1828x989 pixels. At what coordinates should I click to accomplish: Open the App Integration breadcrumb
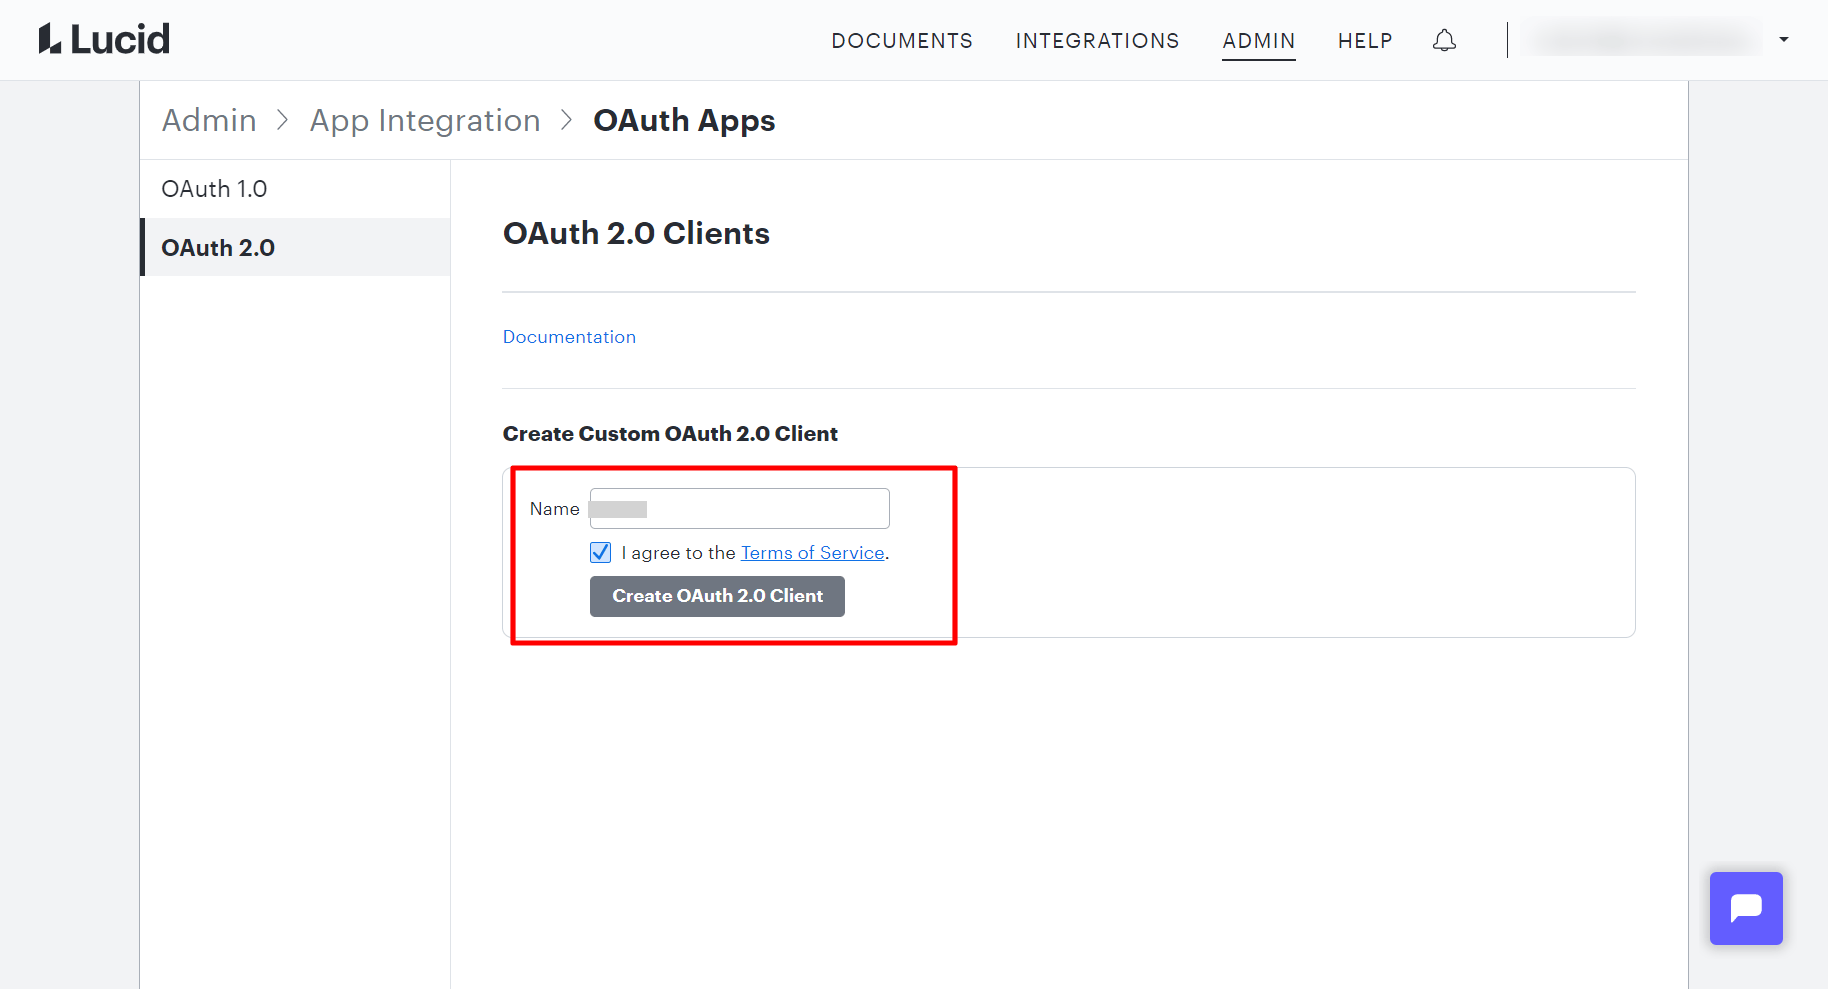pyautogui.click(x=425, y=120)
